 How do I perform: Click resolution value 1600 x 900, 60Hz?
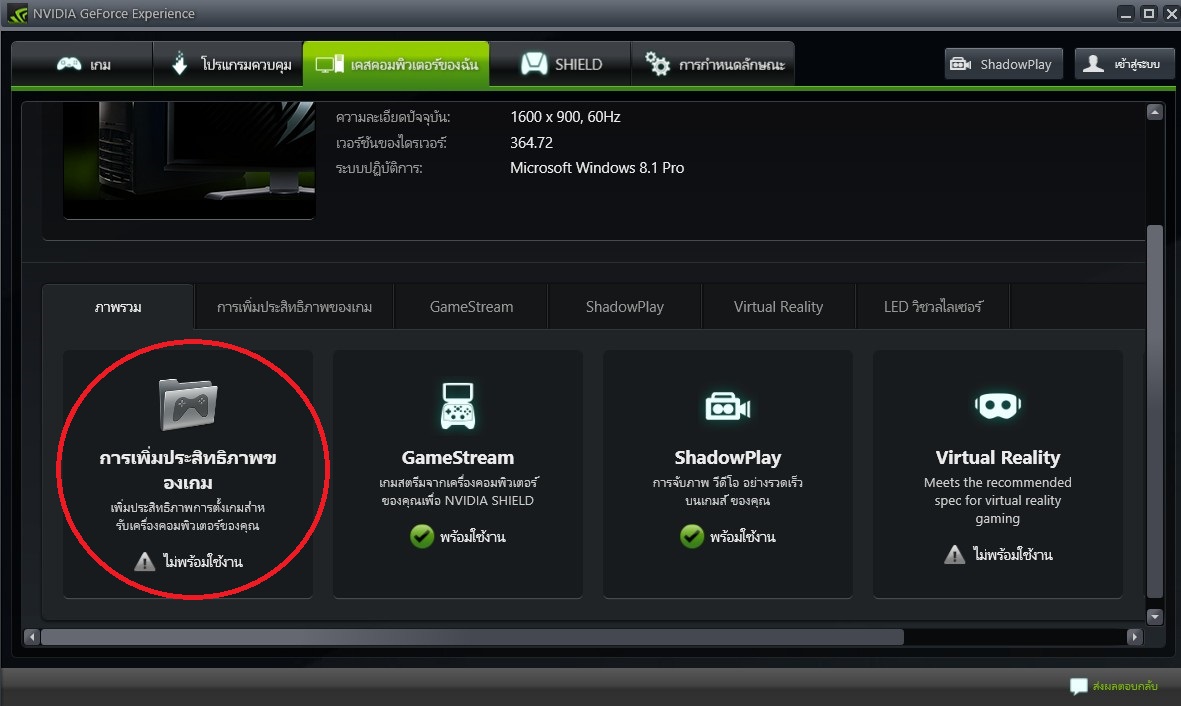click(x=565, y=117)
